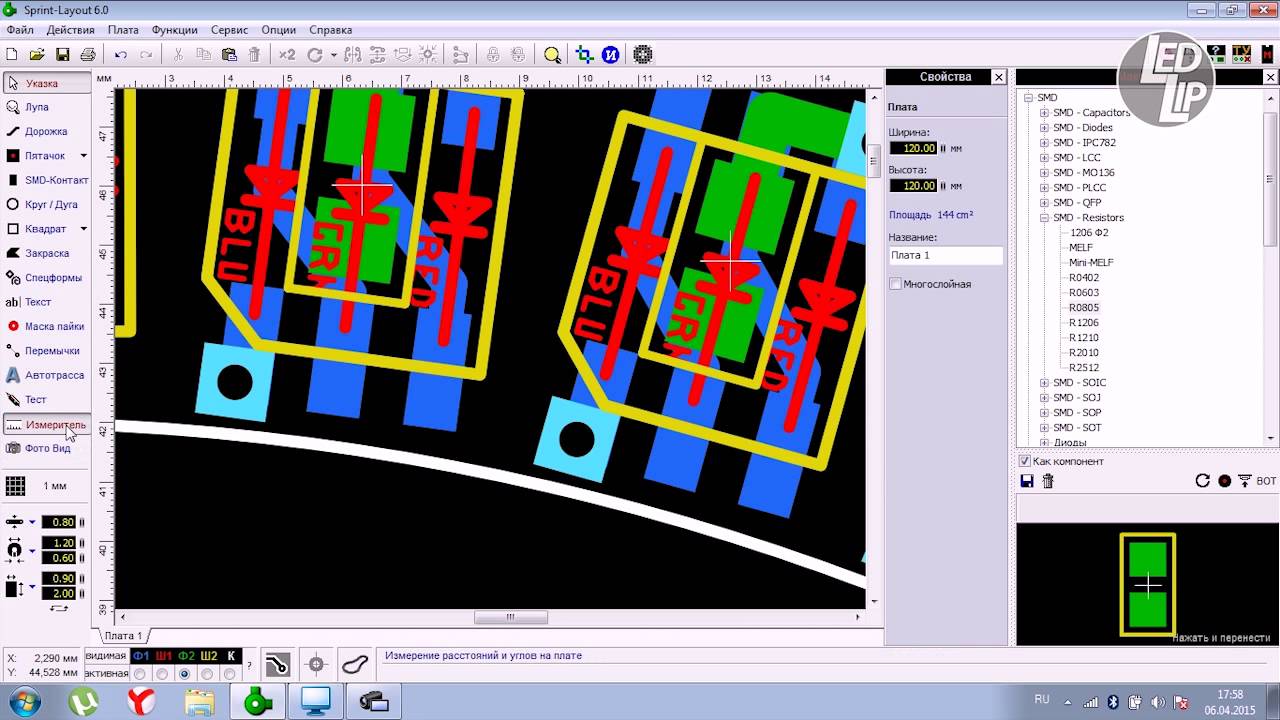Open the Файл menu

20,30
